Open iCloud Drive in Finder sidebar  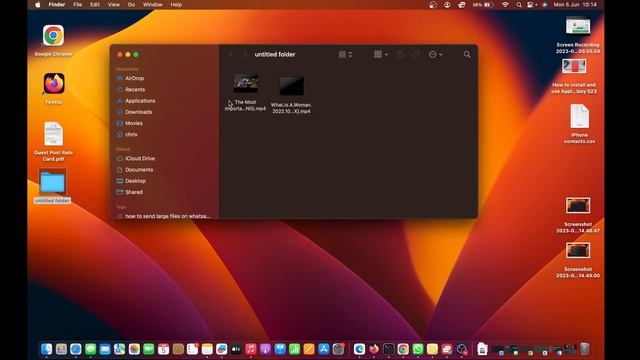(x=140, y=158)
